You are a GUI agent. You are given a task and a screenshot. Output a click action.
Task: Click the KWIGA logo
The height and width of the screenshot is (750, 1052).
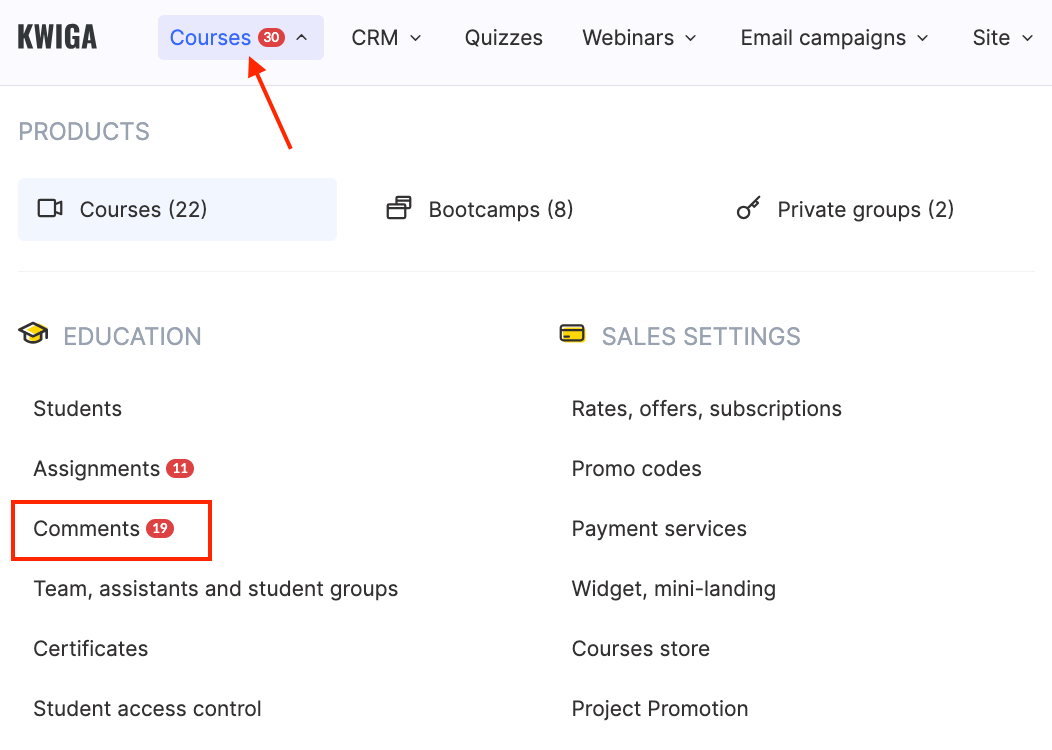(57, 38)
